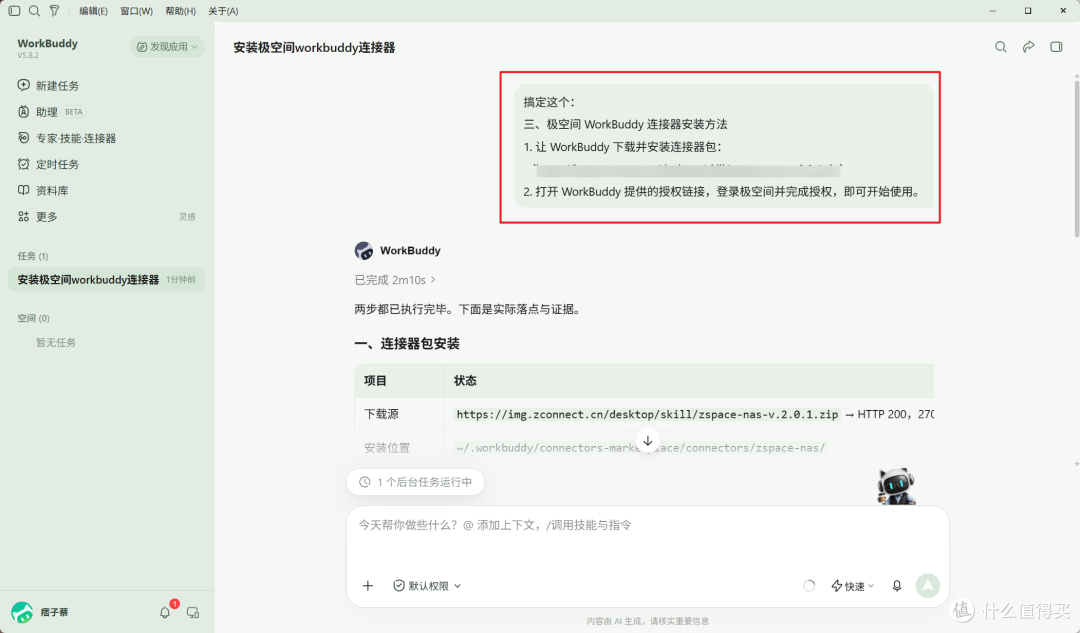The image size is (1080, 633).
Task: Share the conversation with arrow icon
Action: point(1028,47)
